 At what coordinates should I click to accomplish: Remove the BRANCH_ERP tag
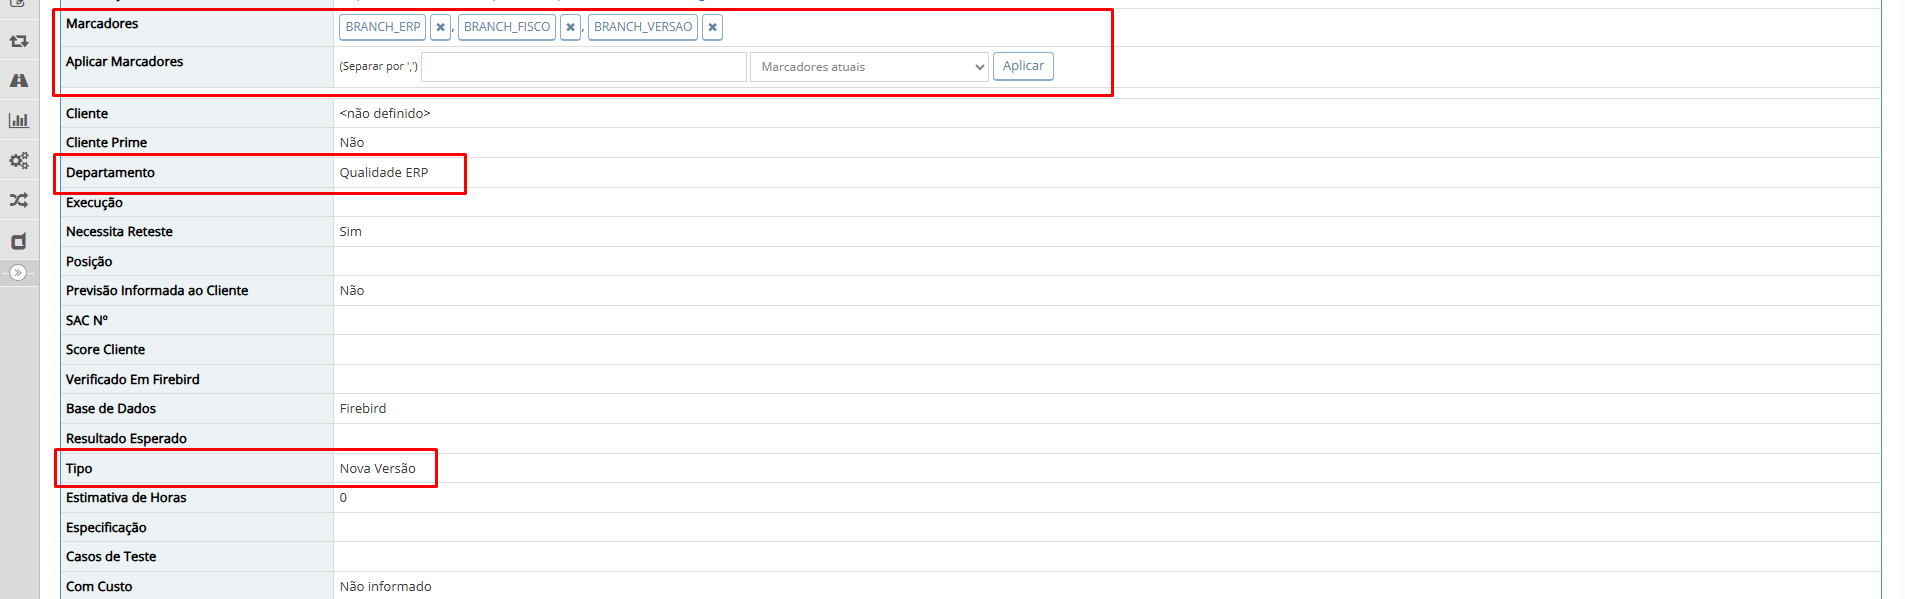440,27
